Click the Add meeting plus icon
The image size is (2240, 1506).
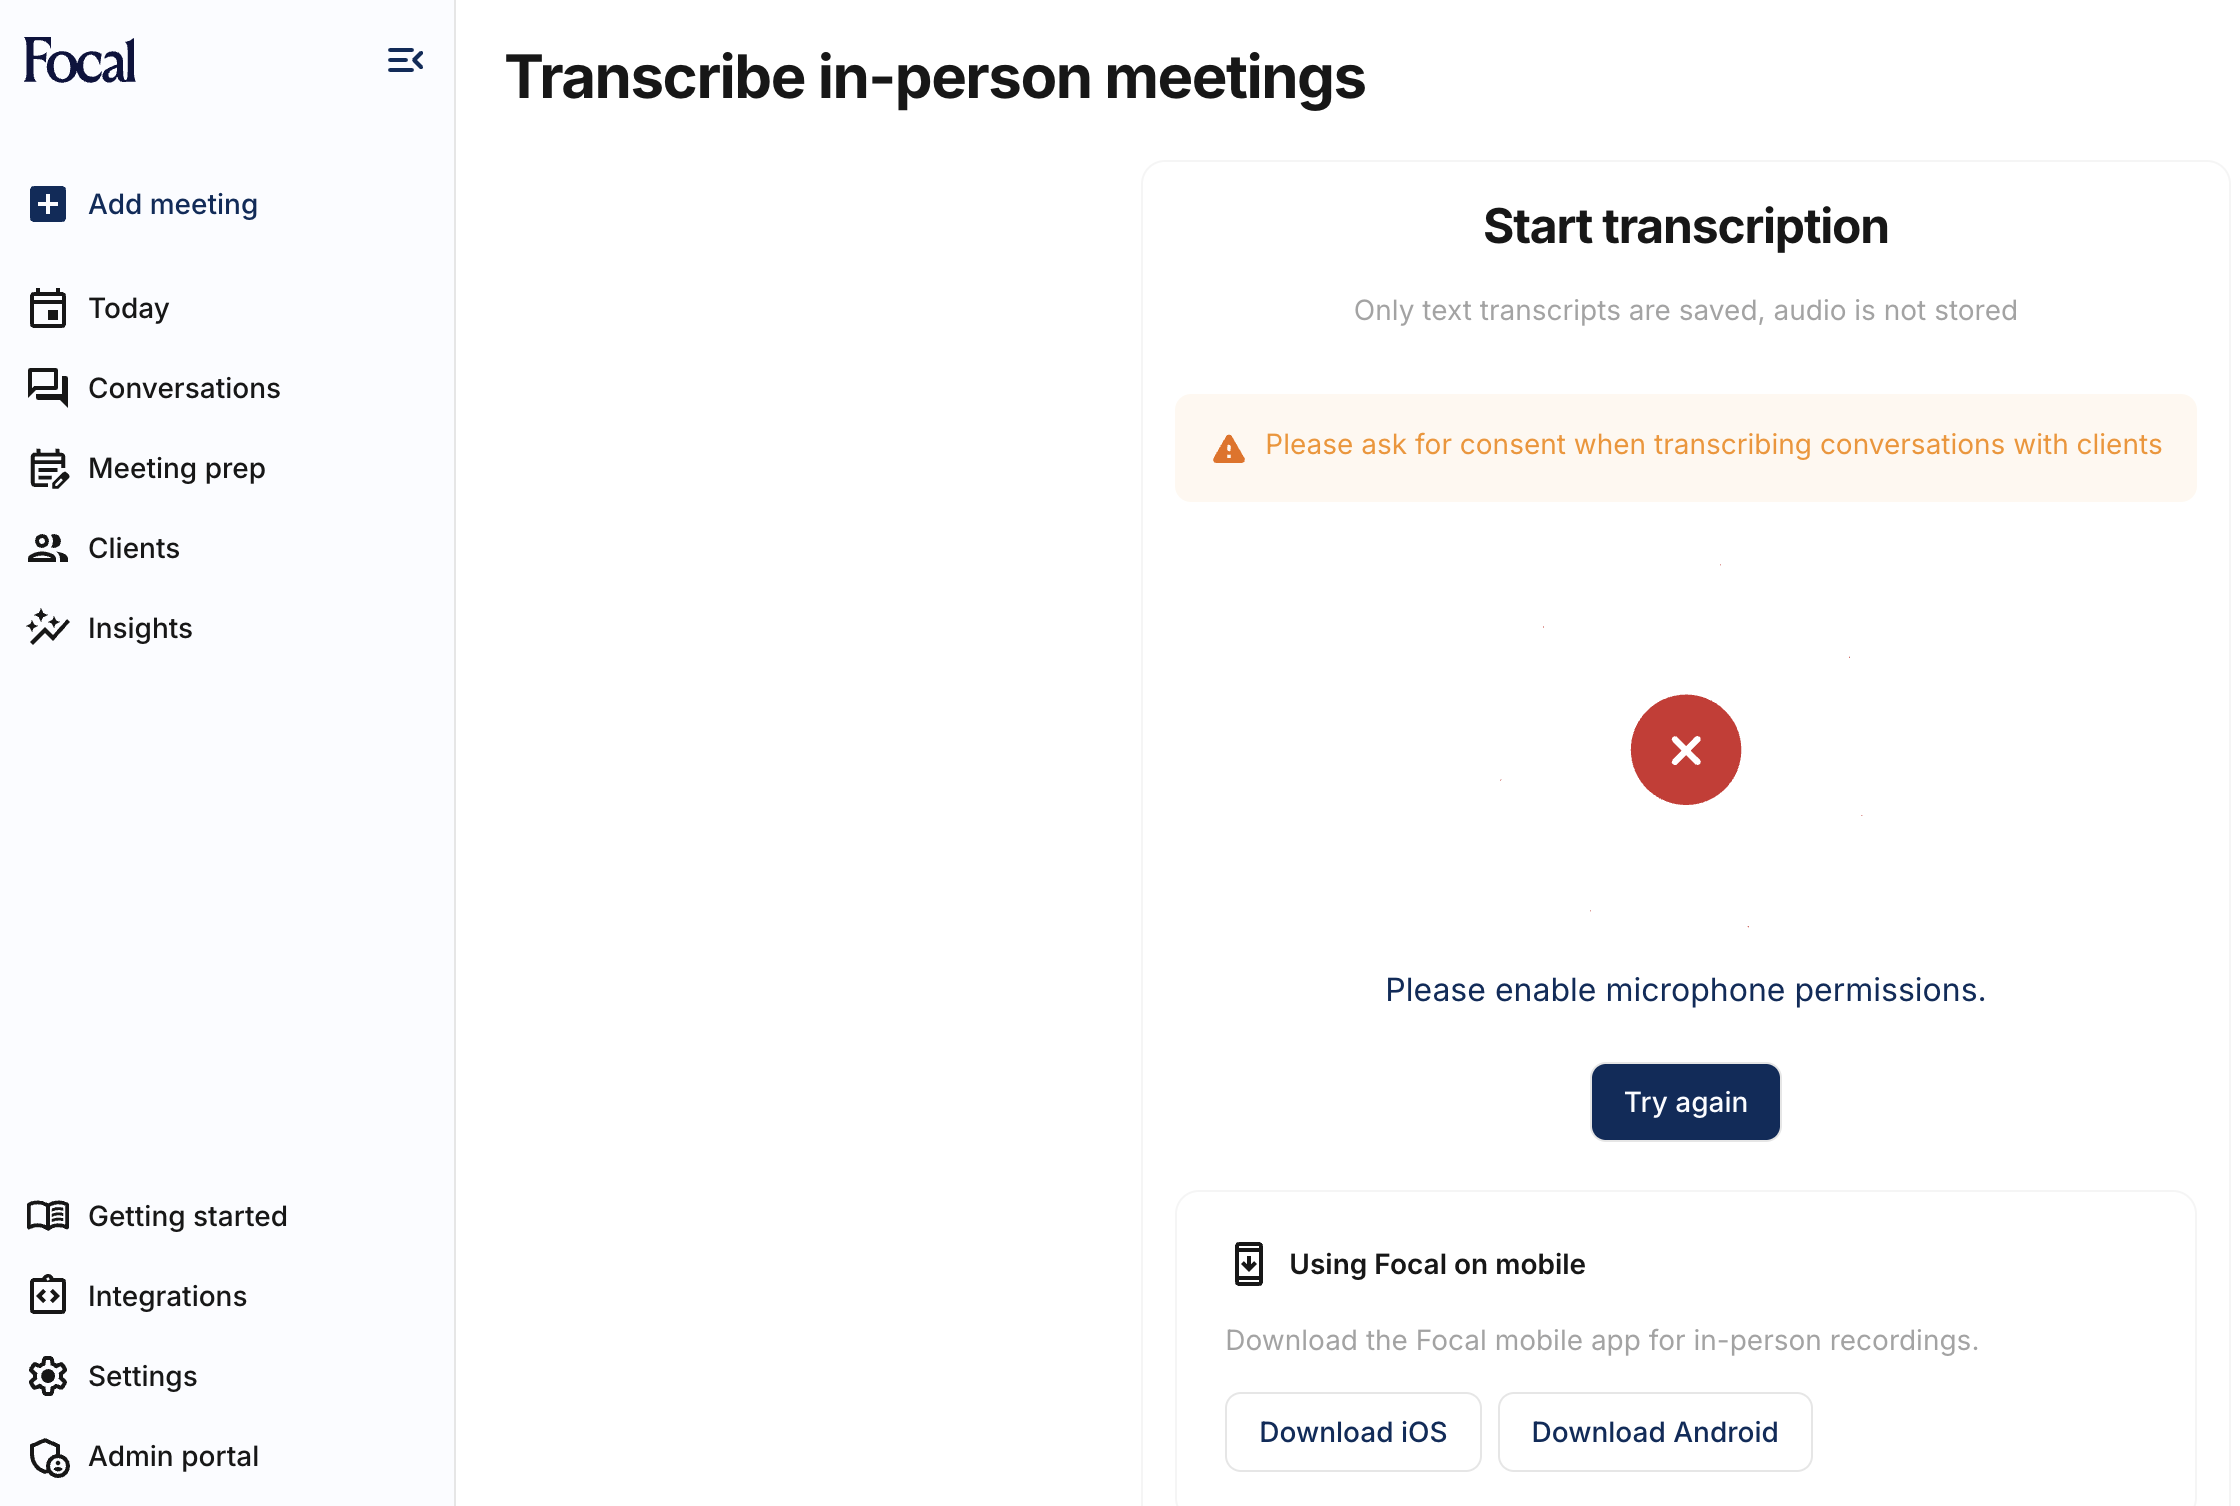48,204
